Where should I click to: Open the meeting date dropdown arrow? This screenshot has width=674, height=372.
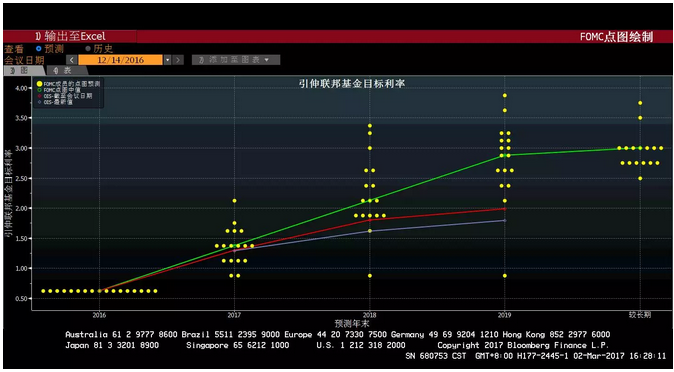[168, 60]
